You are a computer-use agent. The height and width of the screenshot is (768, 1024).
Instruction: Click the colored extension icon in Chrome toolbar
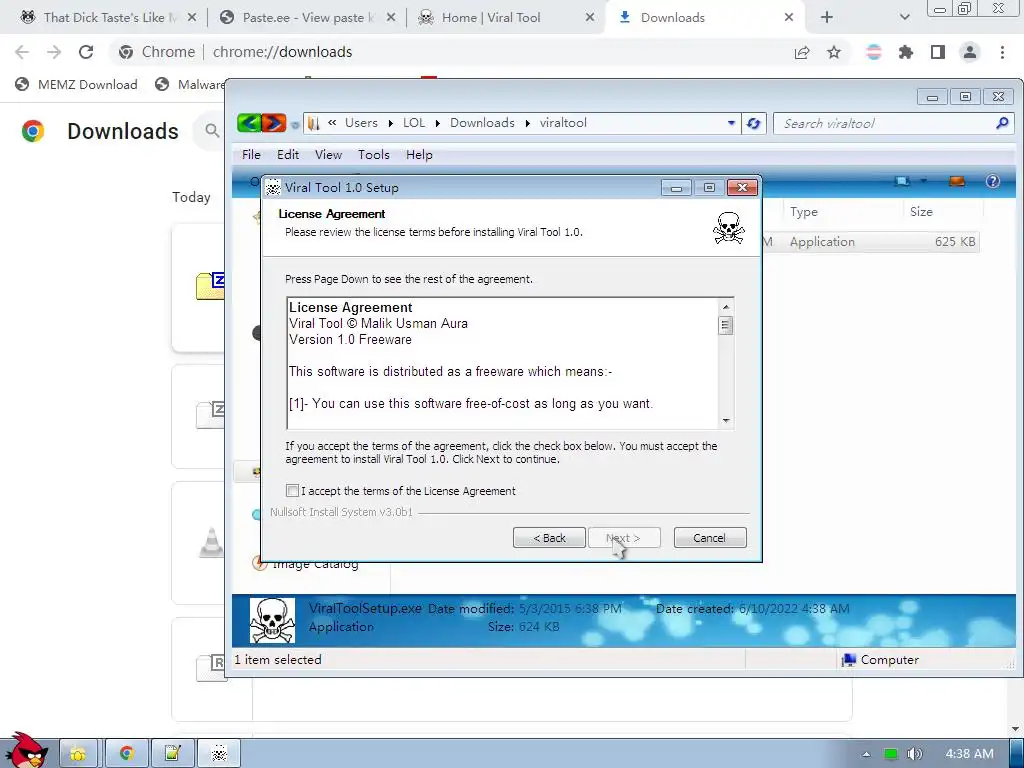point(874,52)
